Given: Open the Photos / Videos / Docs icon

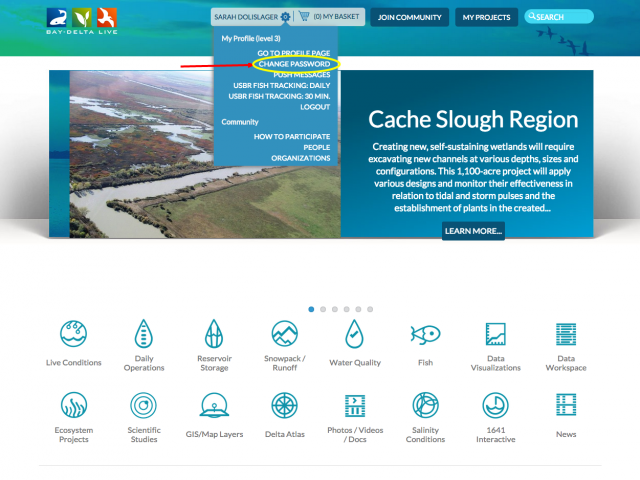Looking at the screenshot, I should click(x=355, y=405).
